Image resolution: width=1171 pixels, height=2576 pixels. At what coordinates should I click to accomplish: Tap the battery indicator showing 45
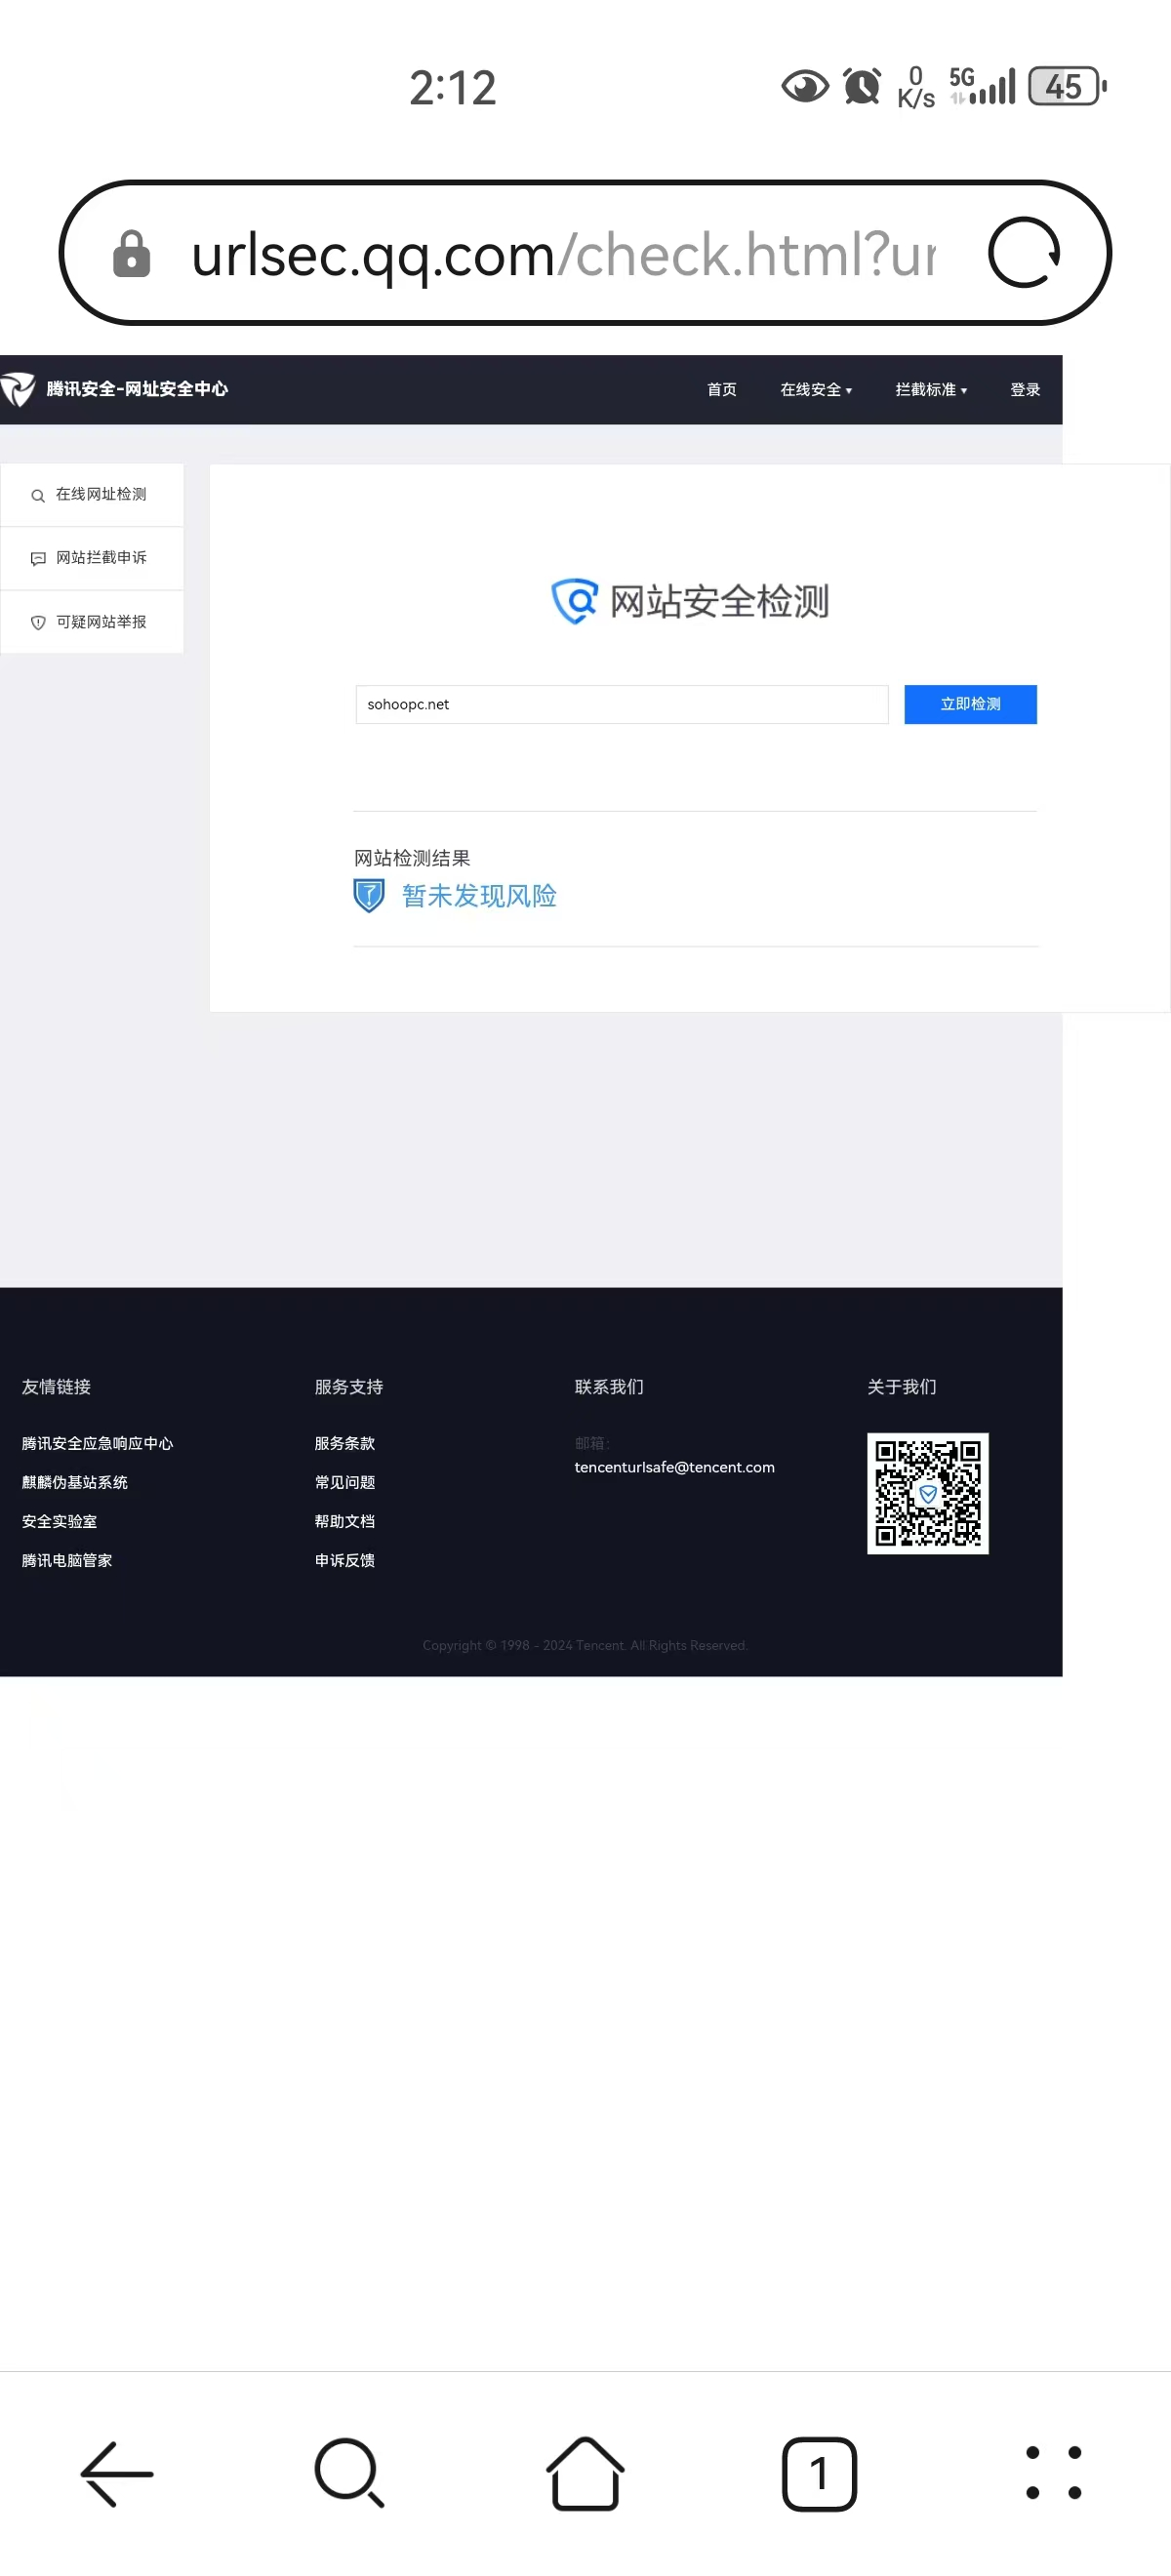(1067, 86)
